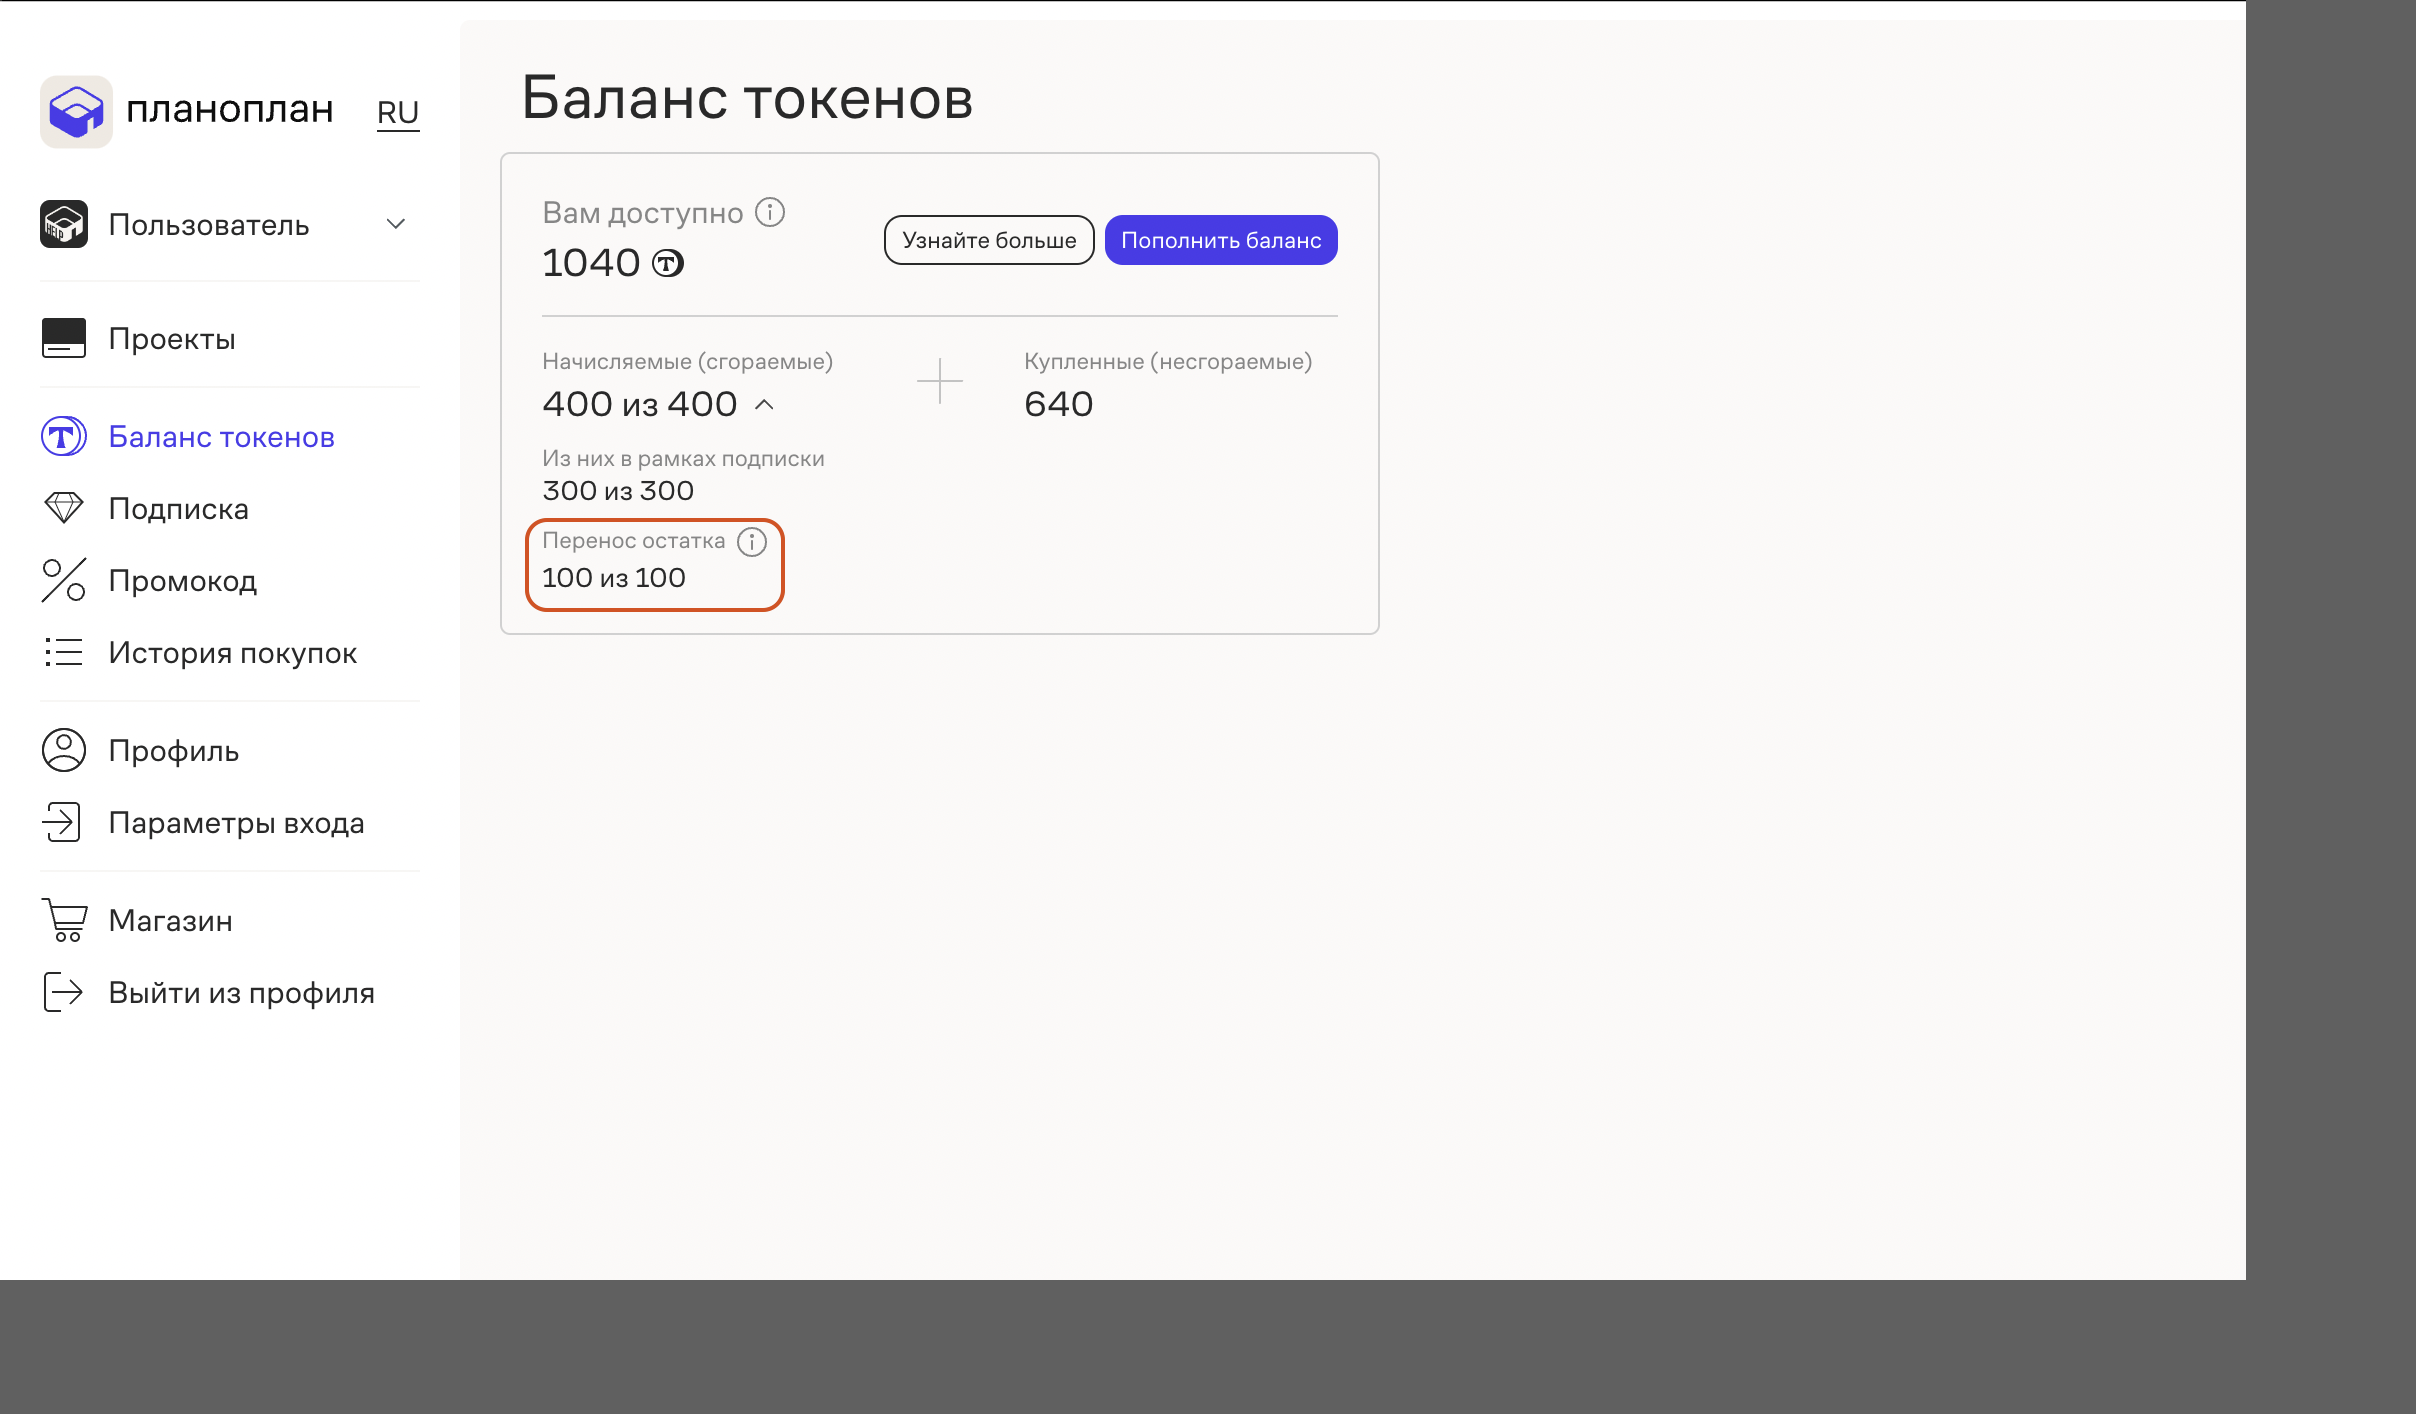This screenshot has width=2416, height=1414.
Task: Open the Проекты section via its icon
Action: [64, 338]
